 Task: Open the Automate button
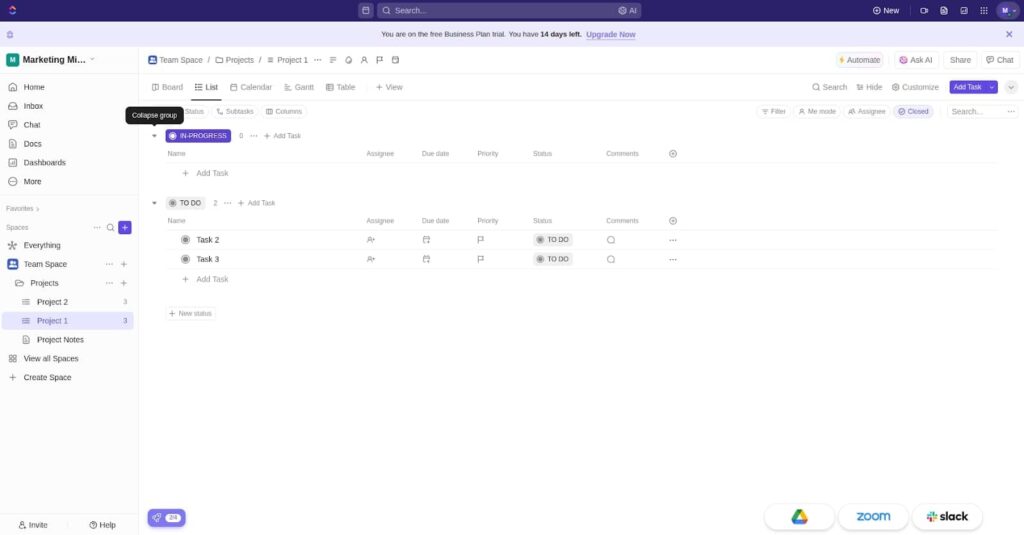tap(859, 60)
